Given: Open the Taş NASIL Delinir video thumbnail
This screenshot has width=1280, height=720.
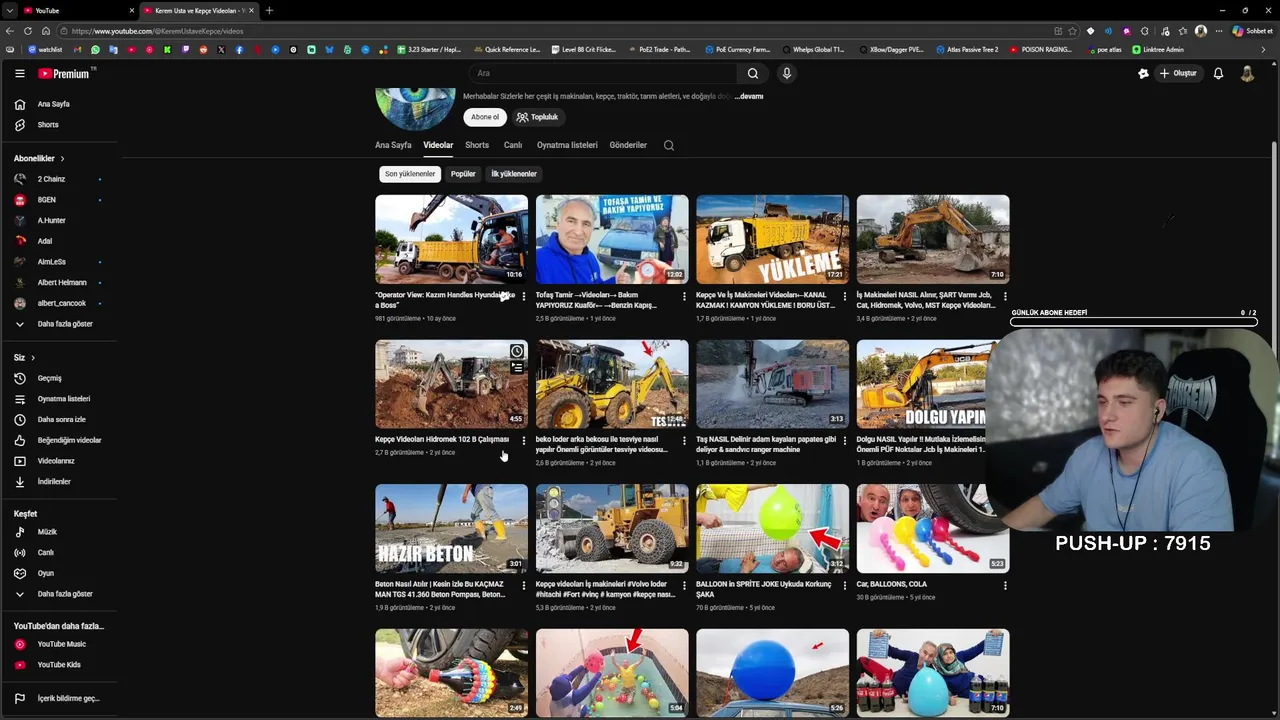Looking at the screenshot, I should tap(772, 384).
